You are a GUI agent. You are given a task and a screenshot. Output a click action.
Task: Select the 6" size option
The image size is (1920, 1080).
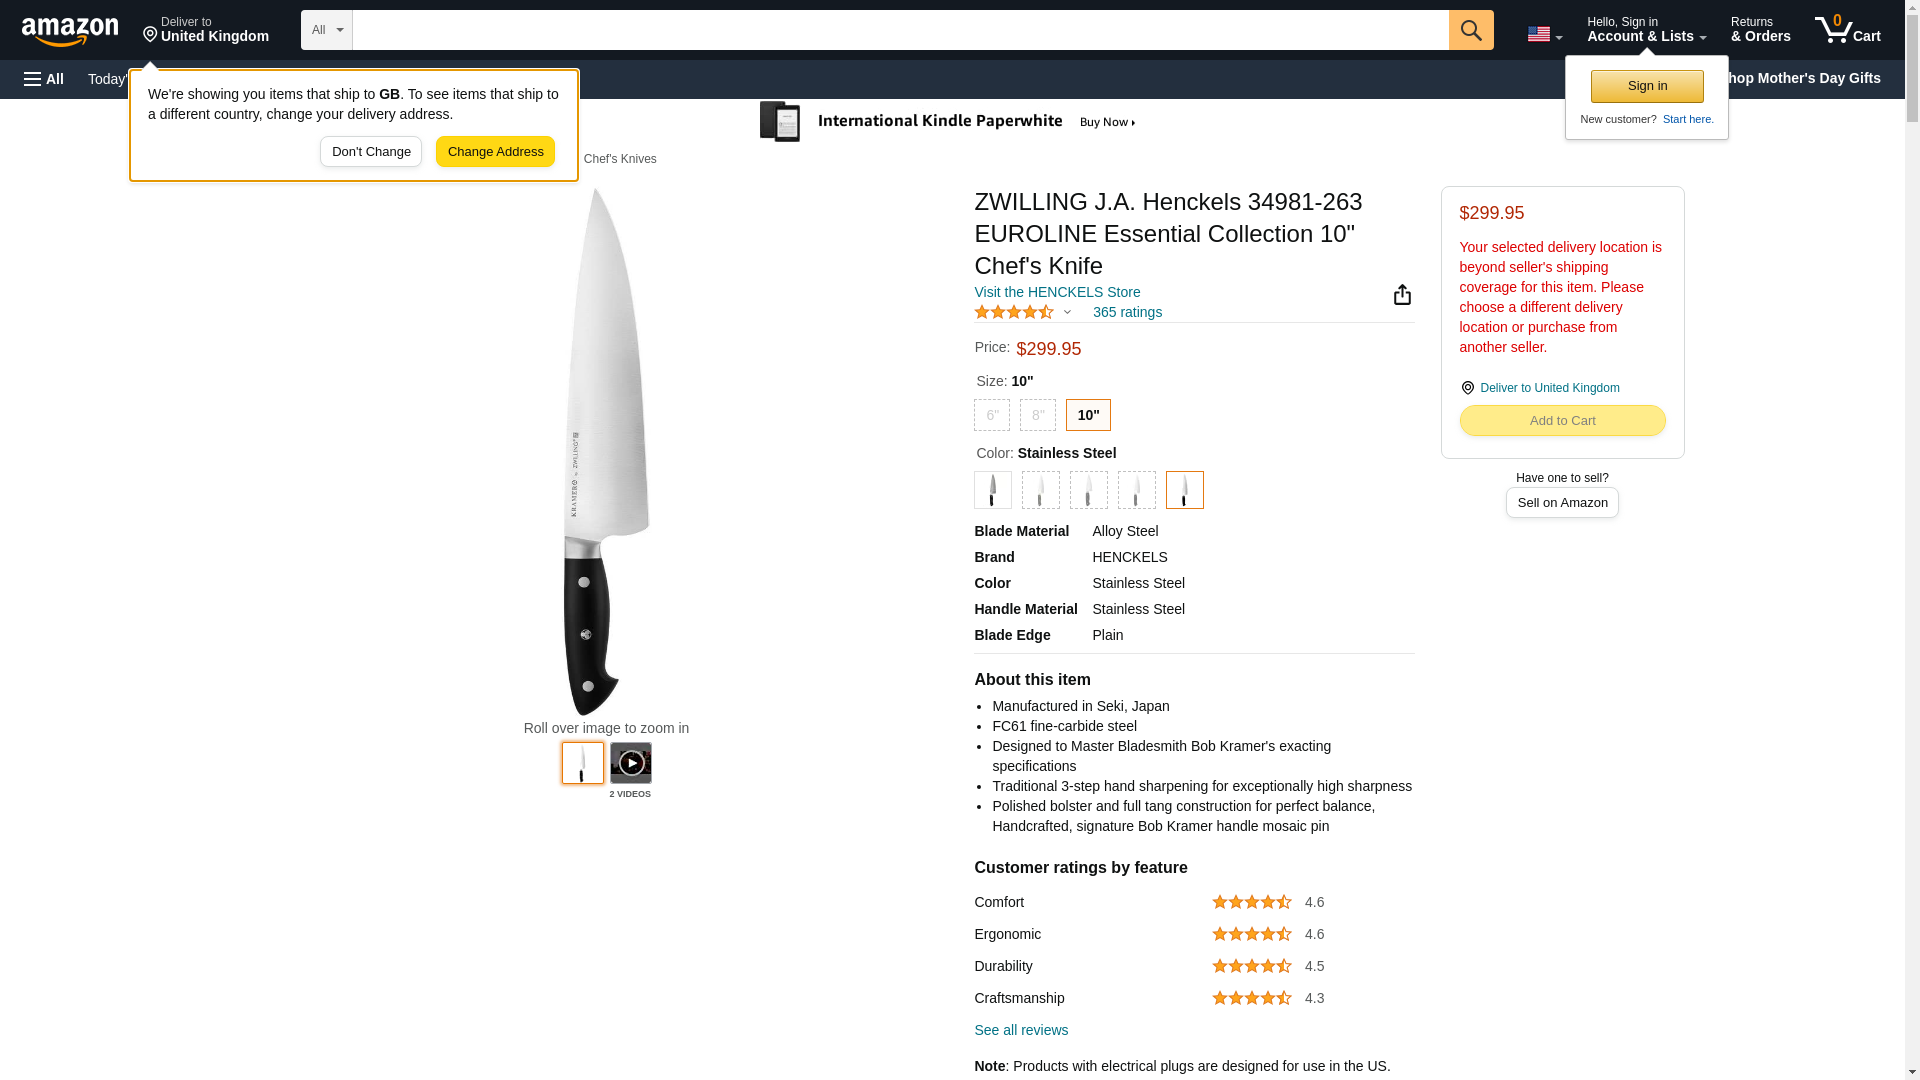tap(992, 415)
